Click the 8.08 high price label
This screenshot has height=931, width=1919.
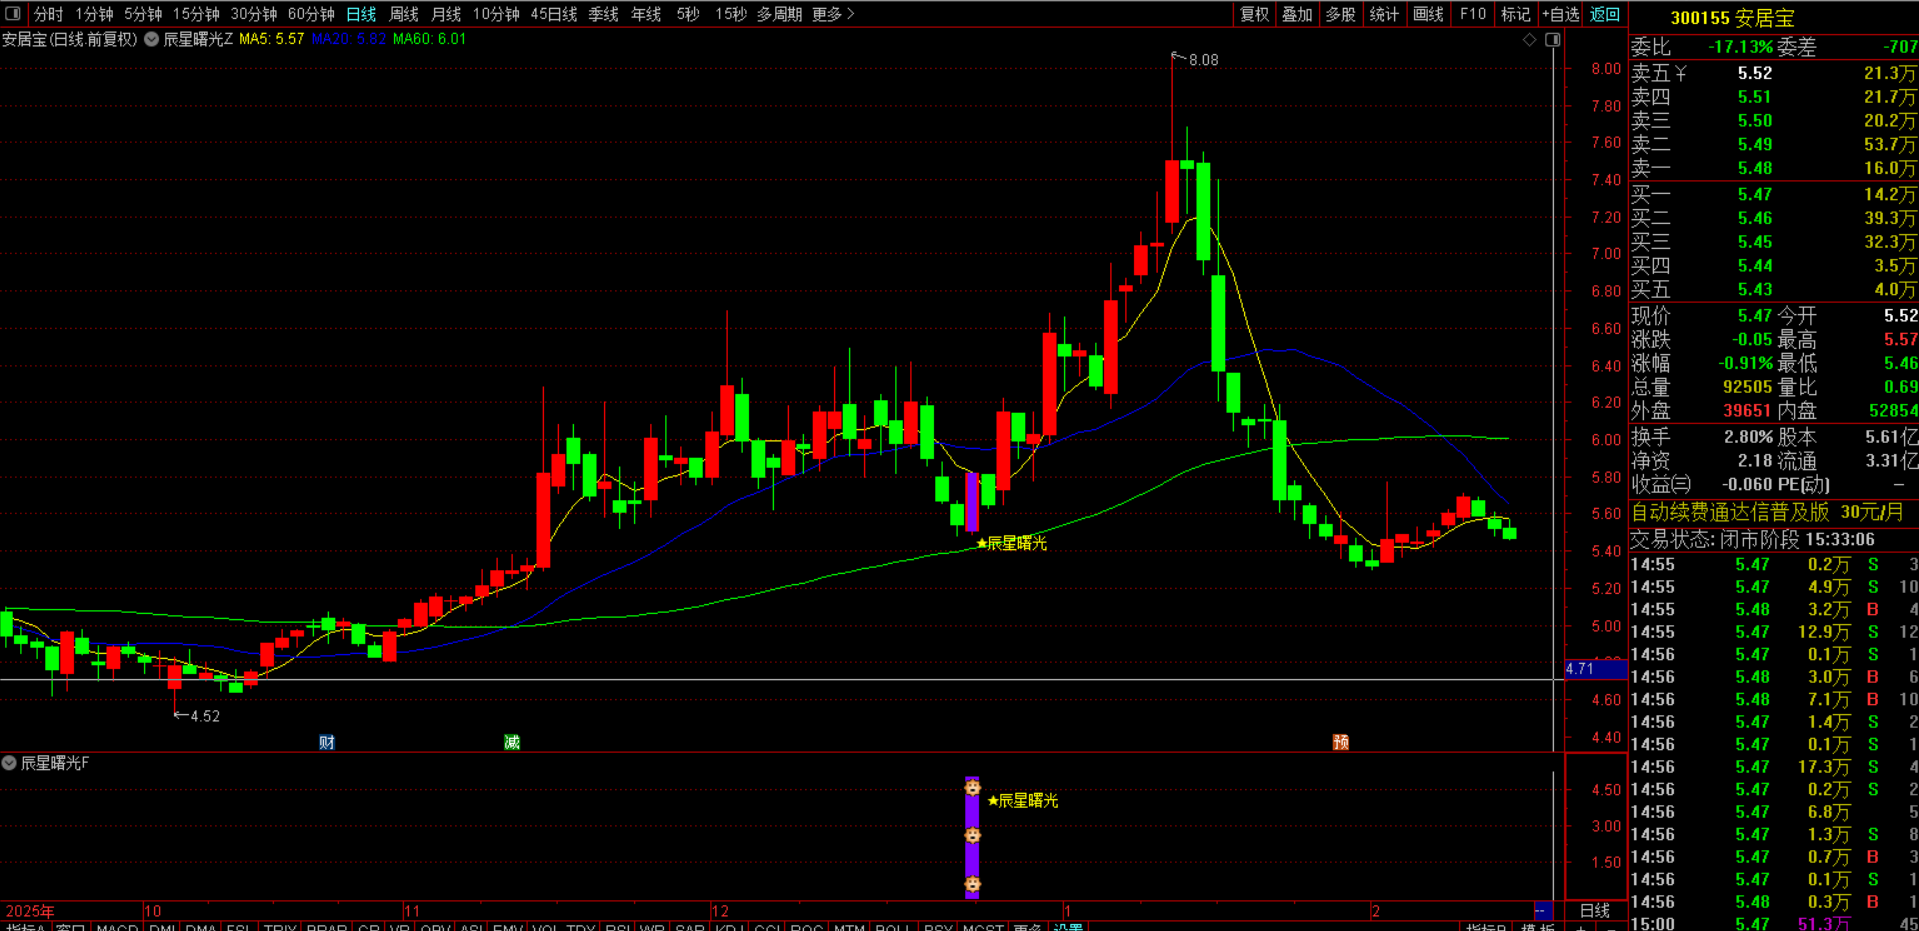1204,60
